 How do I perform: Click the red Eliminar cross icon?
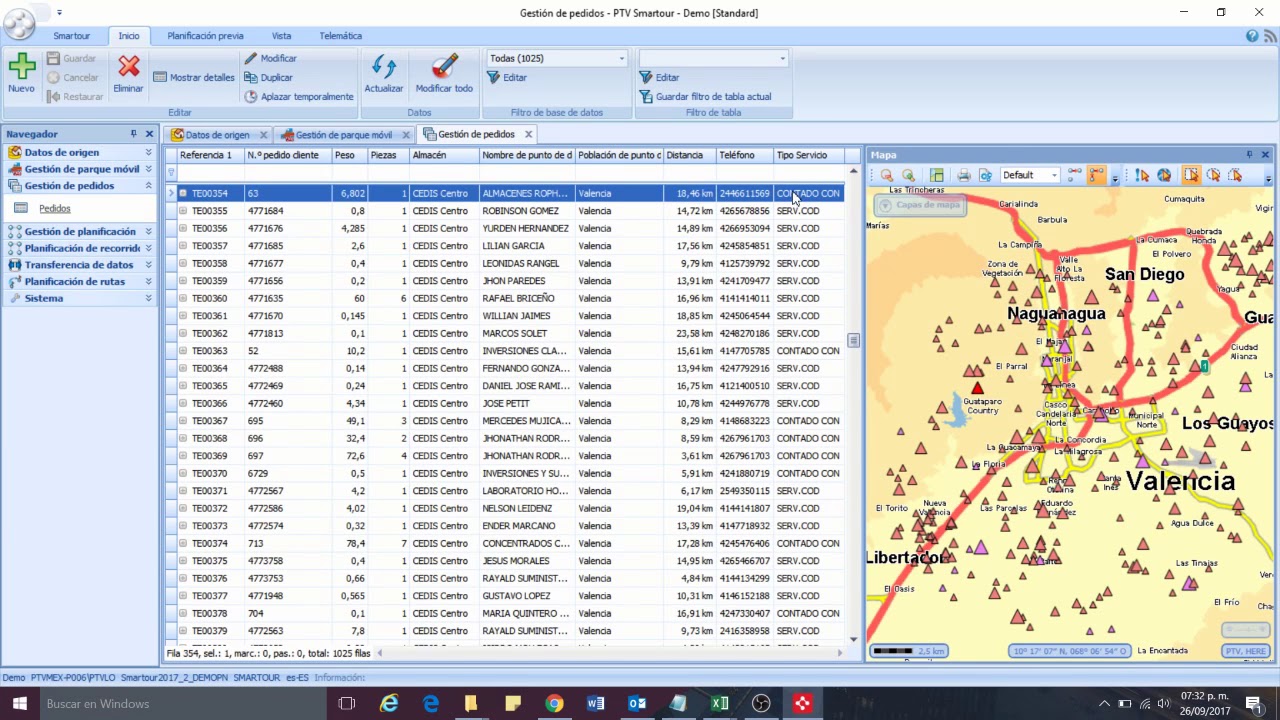128,67
